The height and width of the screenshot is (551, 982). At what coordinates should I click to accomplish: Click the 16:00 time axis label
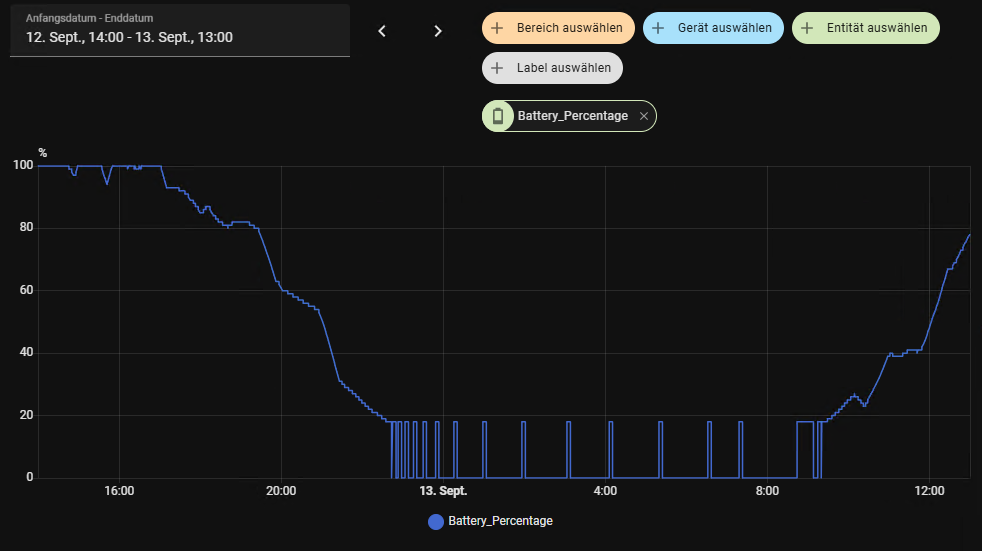click(119, 491)
